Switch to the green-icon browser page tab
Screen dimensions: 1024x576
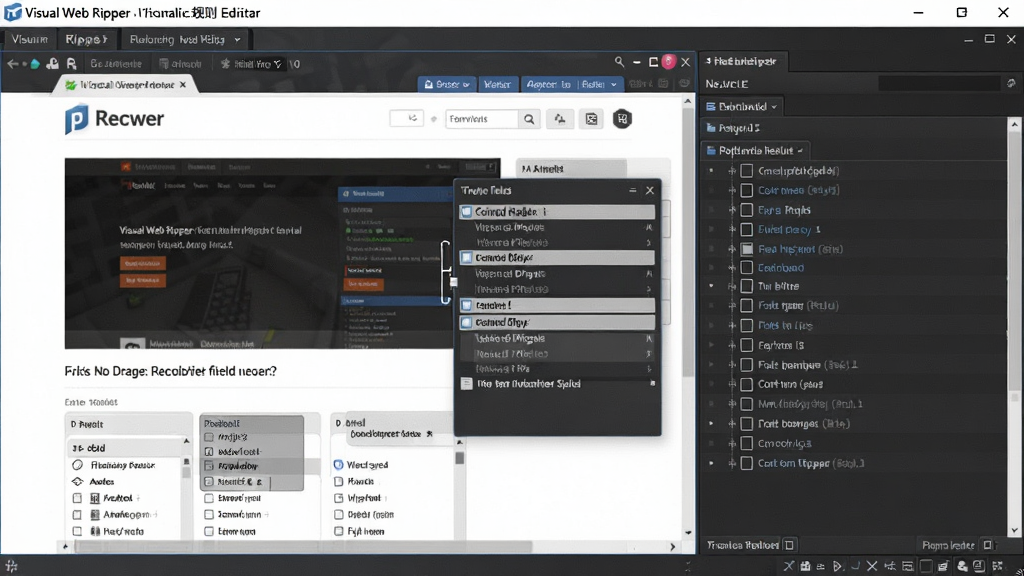tap(125, 85)
